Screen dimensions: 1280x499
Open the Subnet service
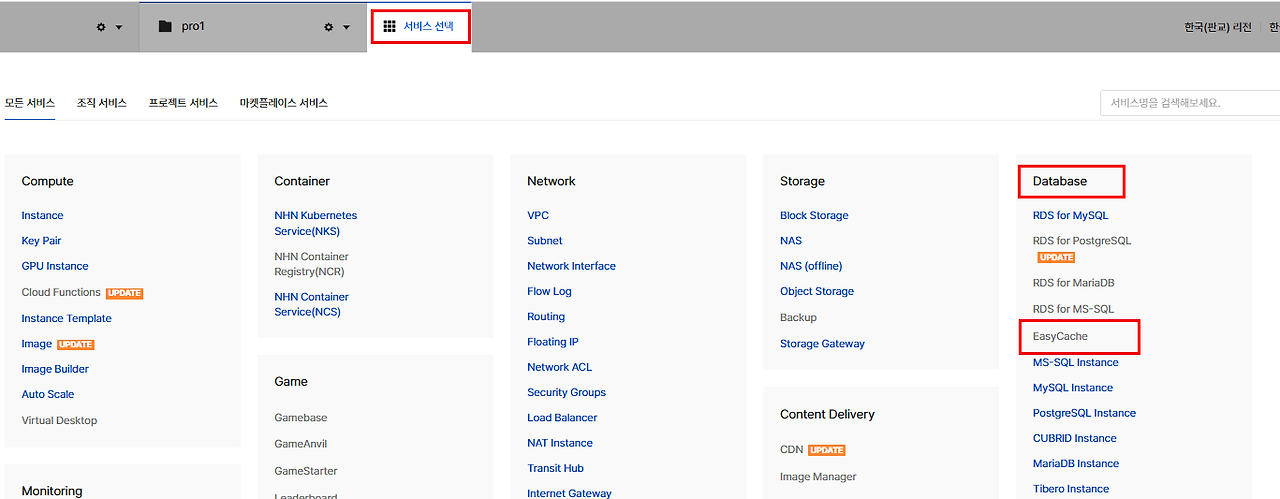pyautogui.click(x=545, y=241)
